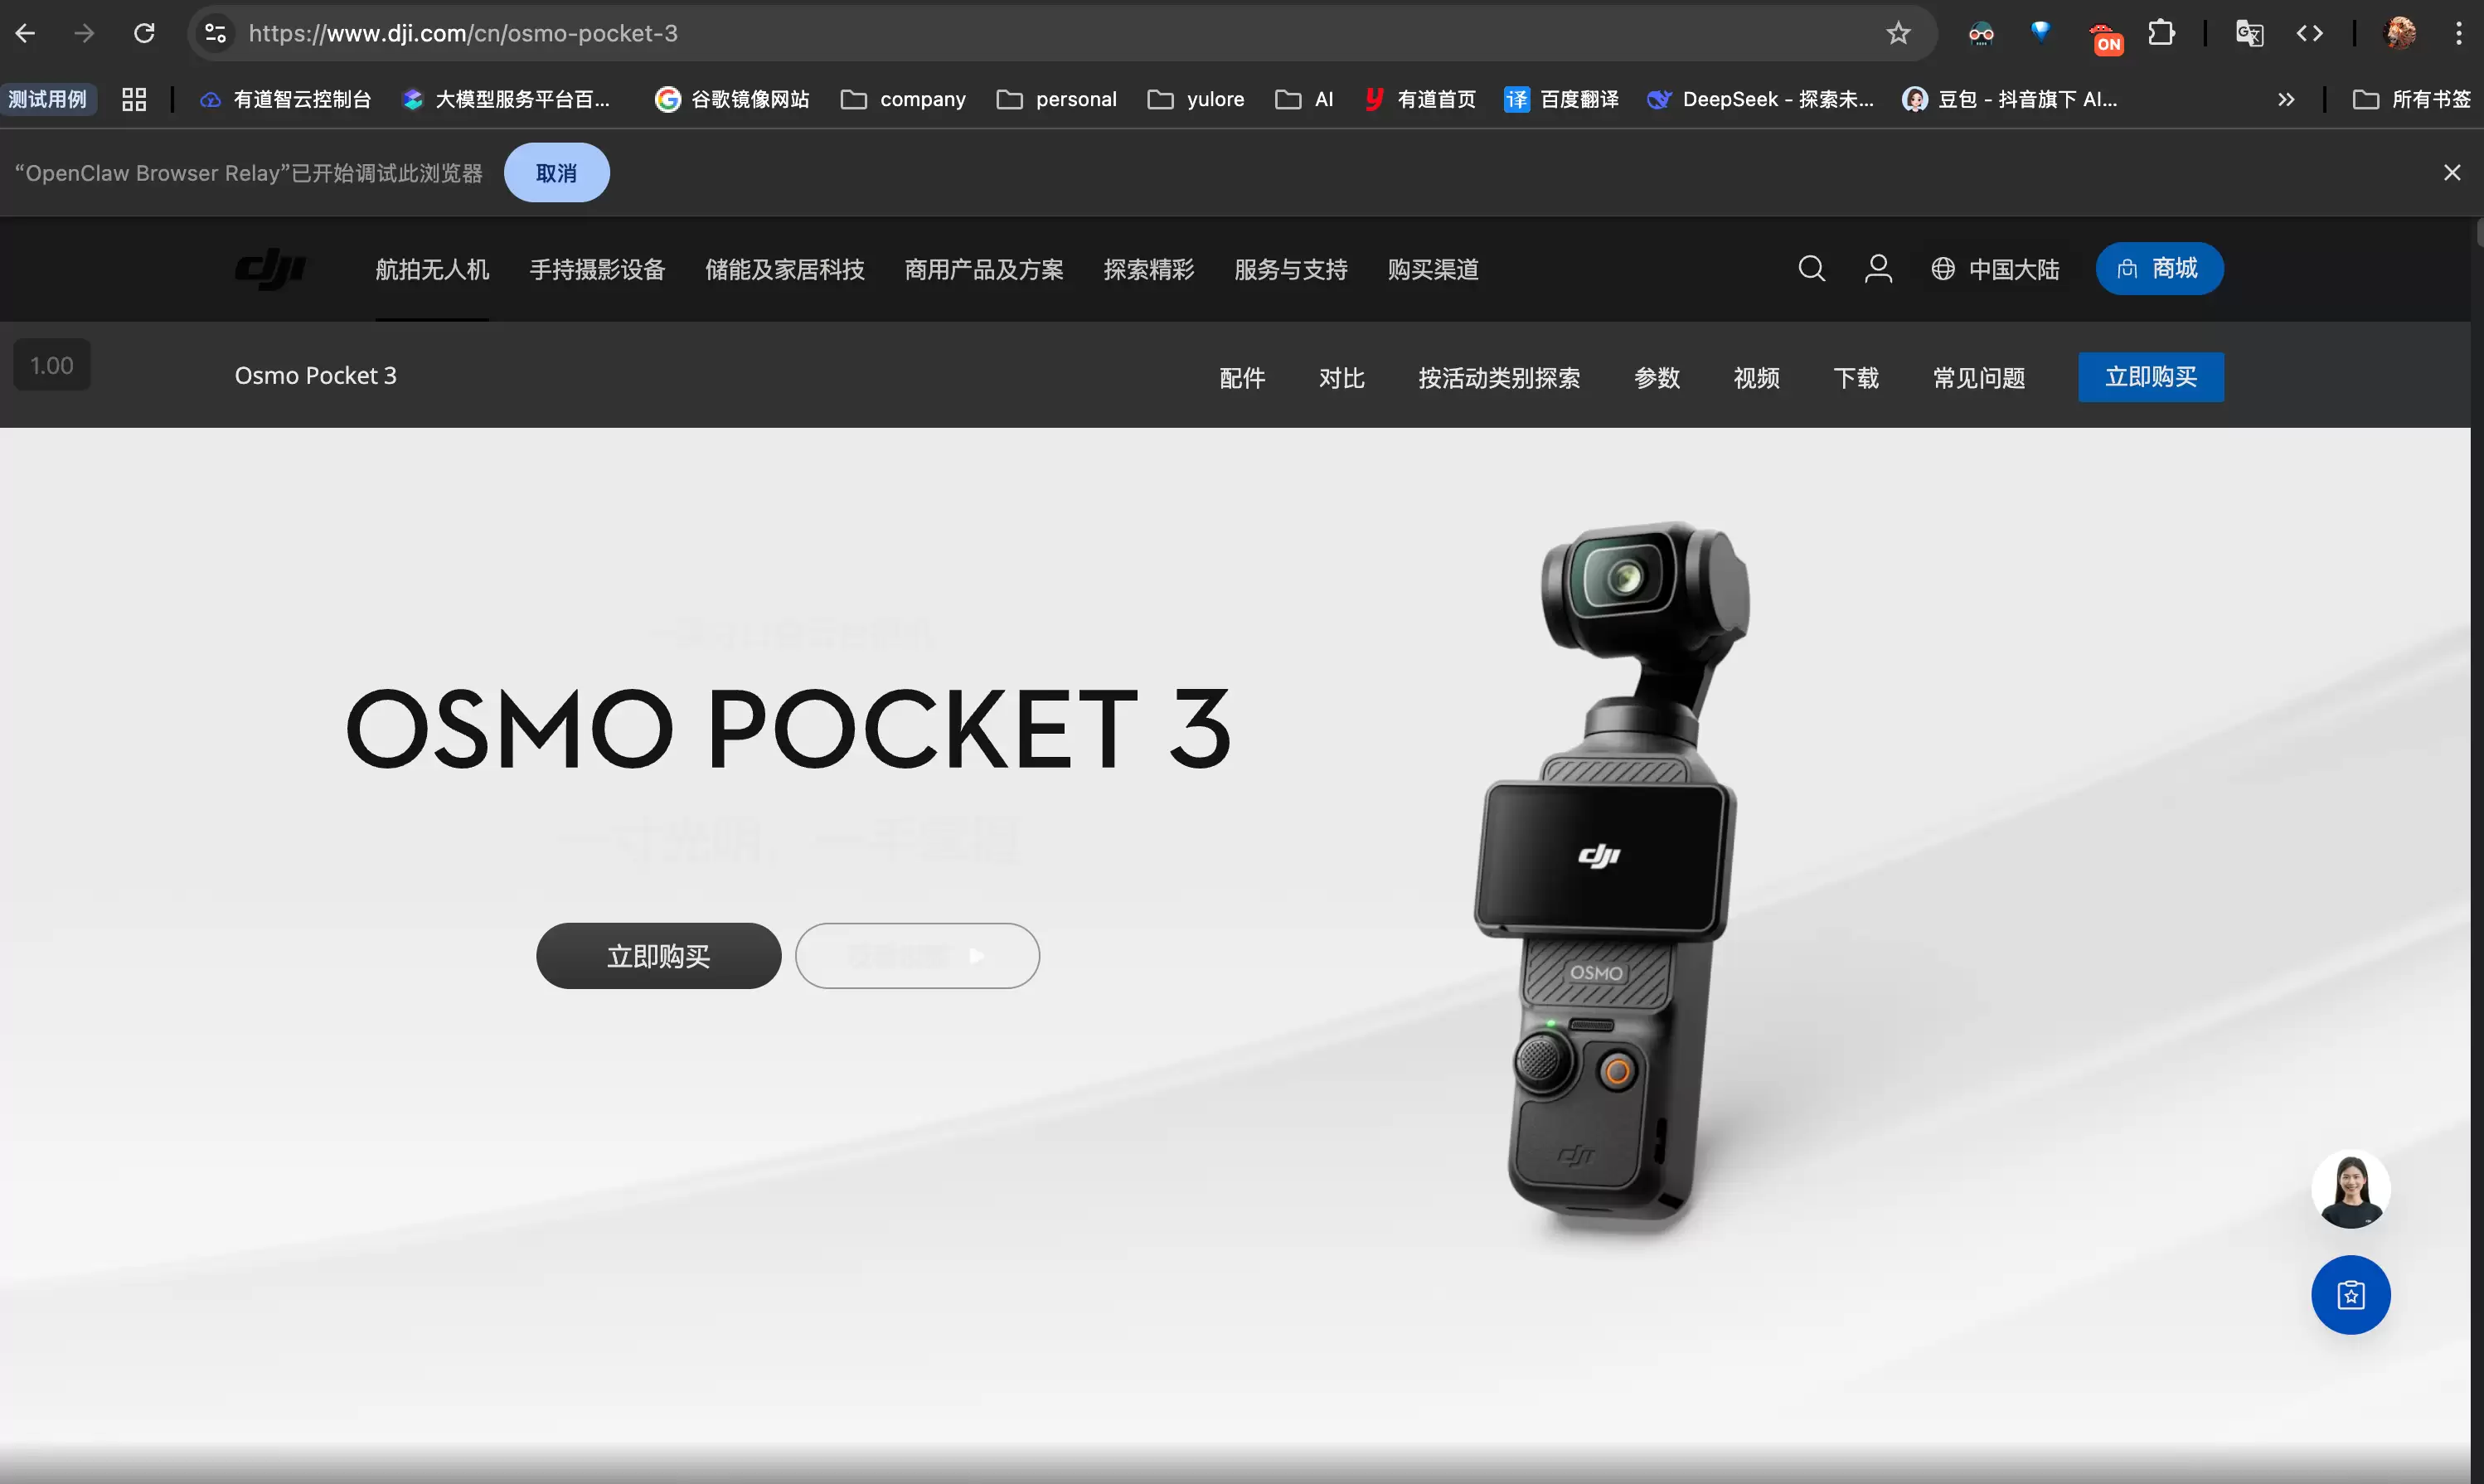Go to the 参数 specs tab
The image size is (2484, 1484).
tap(1656, 378)
